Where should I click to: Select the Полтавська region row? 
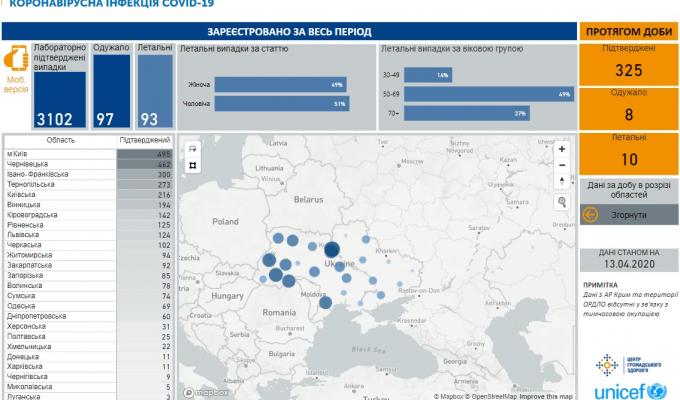[x=88, y=337]
